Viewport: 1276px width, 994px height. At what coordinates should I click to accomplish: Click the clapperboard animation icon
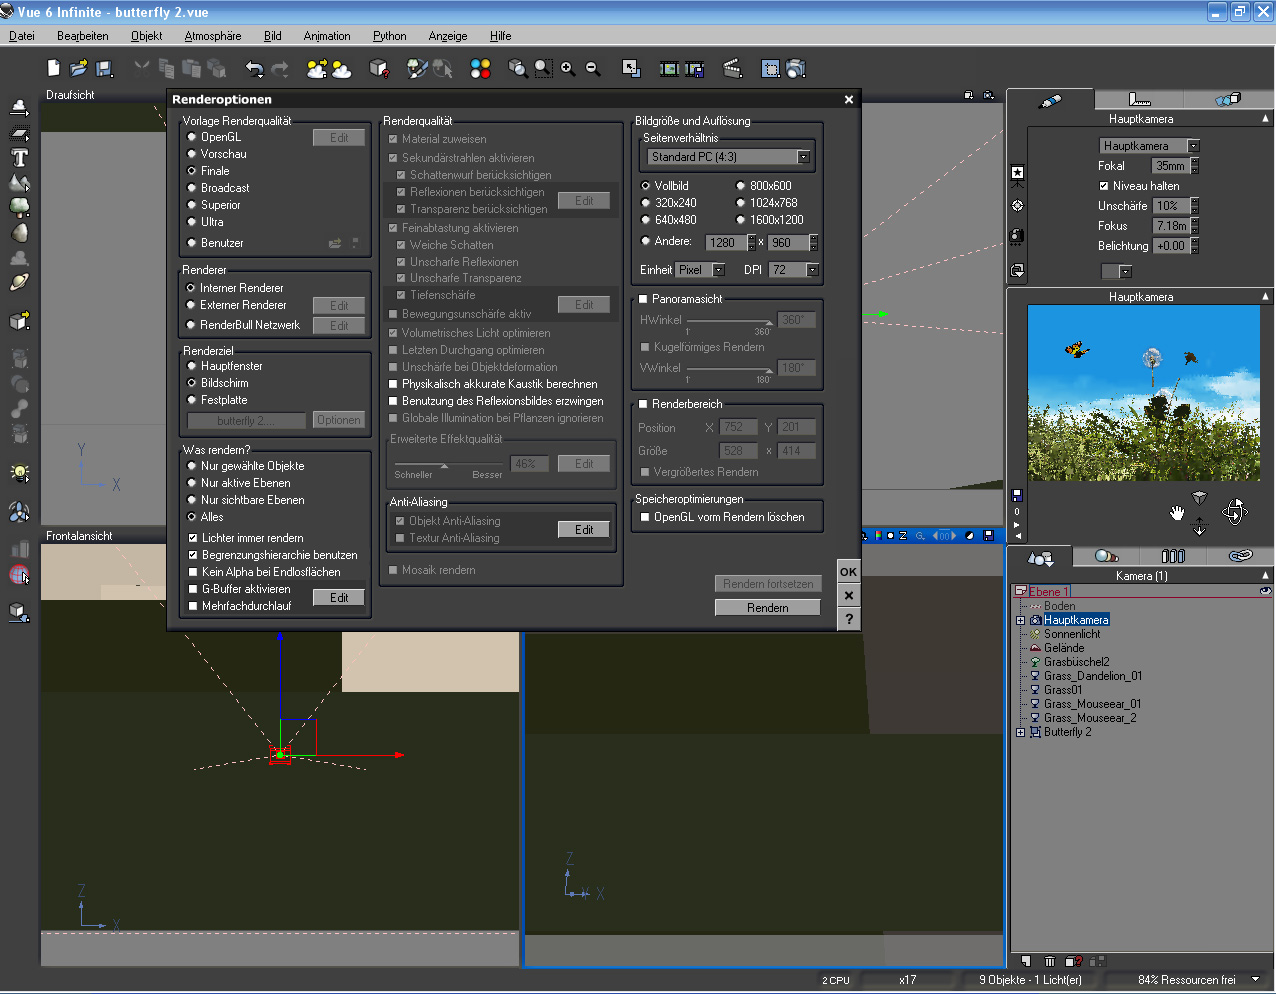point(732,68)
